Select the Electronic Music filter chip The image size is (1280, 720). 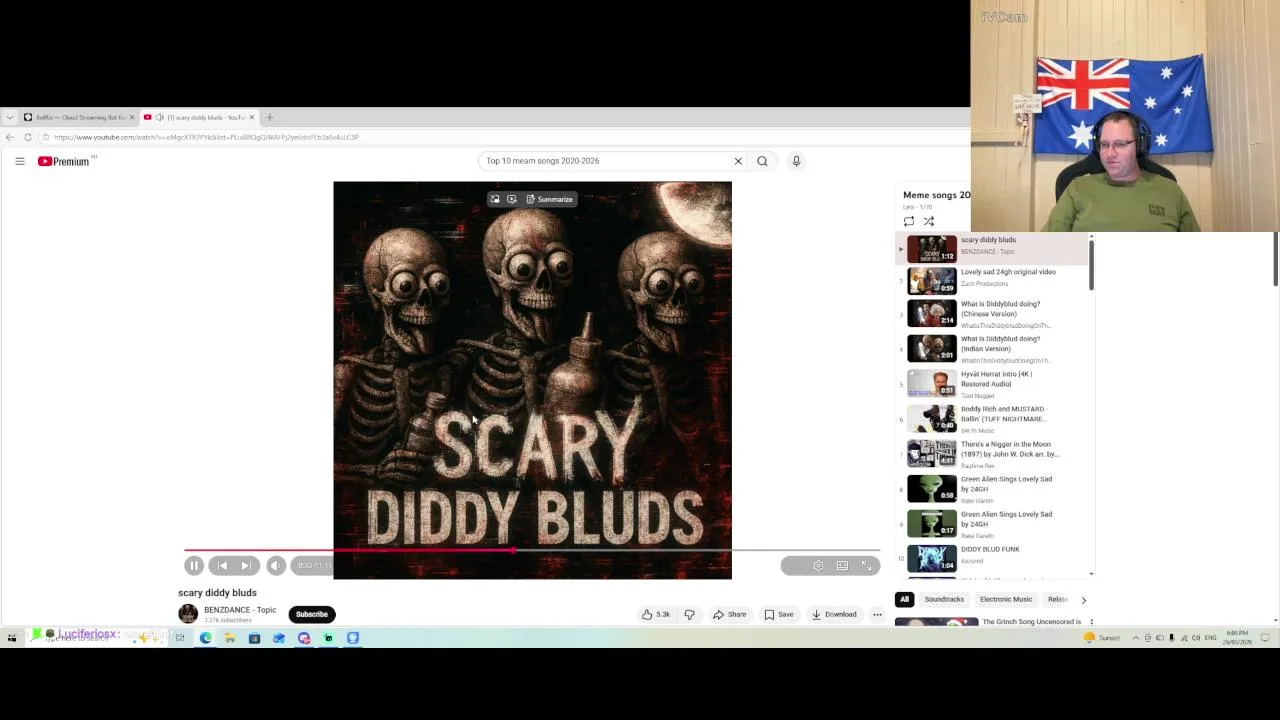pyautogui.click(x=1006, y=599)
